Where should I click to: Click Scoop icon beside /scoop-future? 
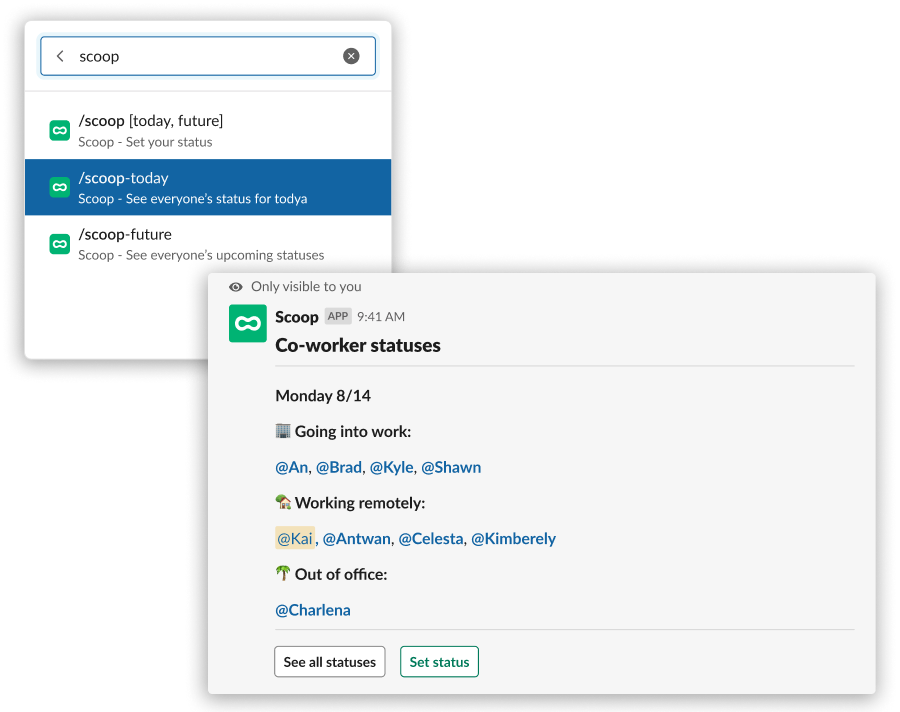(60, 244)
